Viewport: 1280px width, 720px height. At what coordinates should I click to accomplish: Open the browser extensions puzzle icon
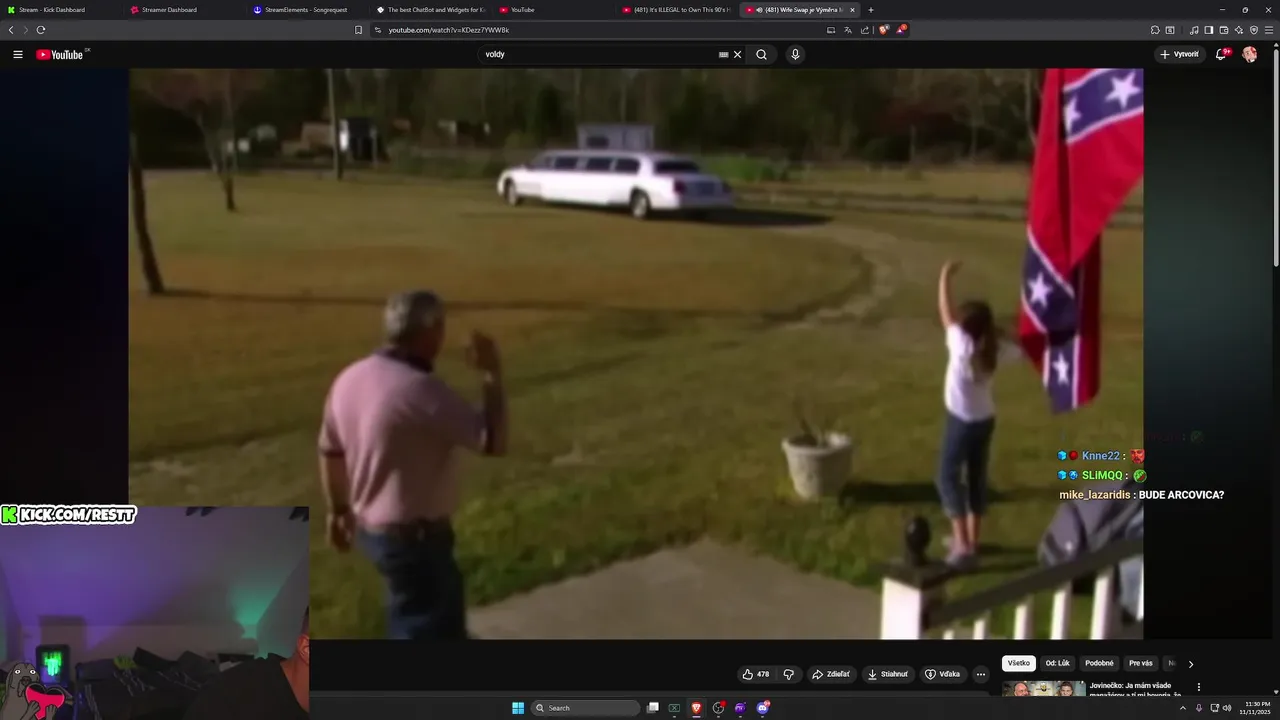tap(1155, 30)
